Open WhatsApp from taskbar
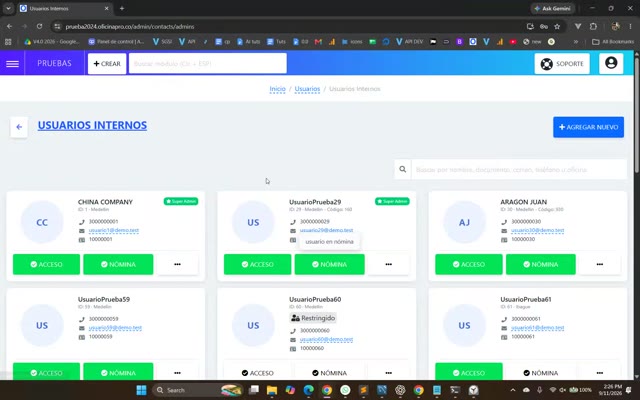Viewport: 640px width, 400px height. (345, 390)
